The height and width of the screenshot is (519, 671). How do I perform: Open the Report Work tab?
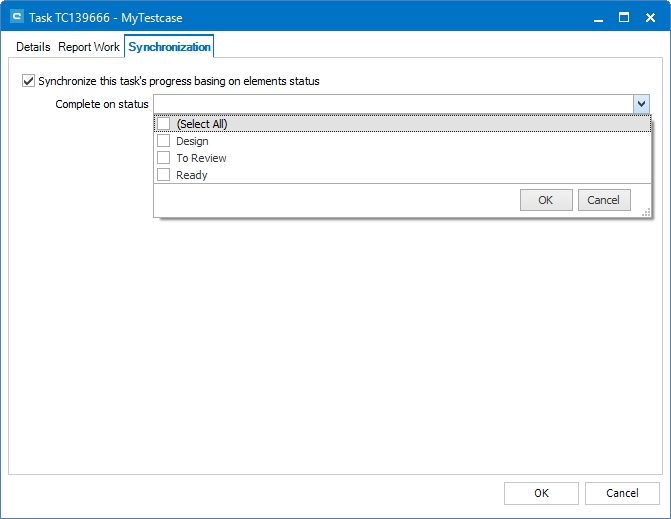[x=89, y=47]
